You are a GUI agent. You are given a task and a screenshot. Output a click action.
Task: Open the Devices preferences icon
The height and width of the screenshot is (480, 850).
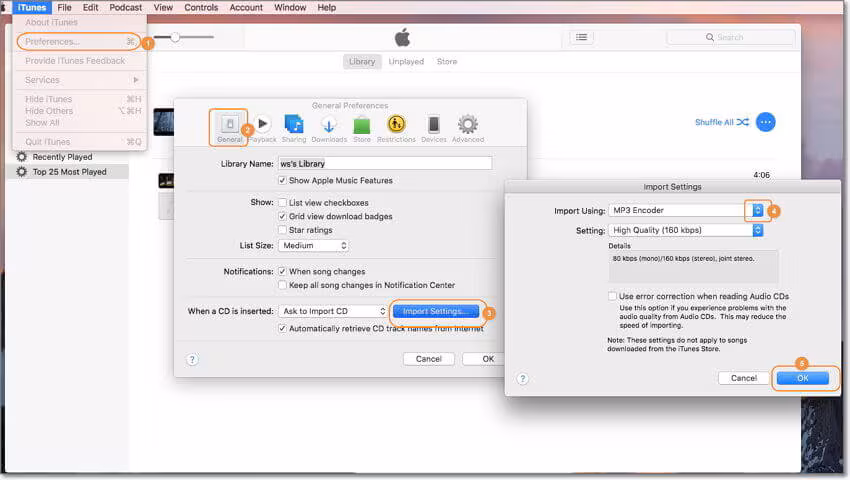(x=434, y=128)
